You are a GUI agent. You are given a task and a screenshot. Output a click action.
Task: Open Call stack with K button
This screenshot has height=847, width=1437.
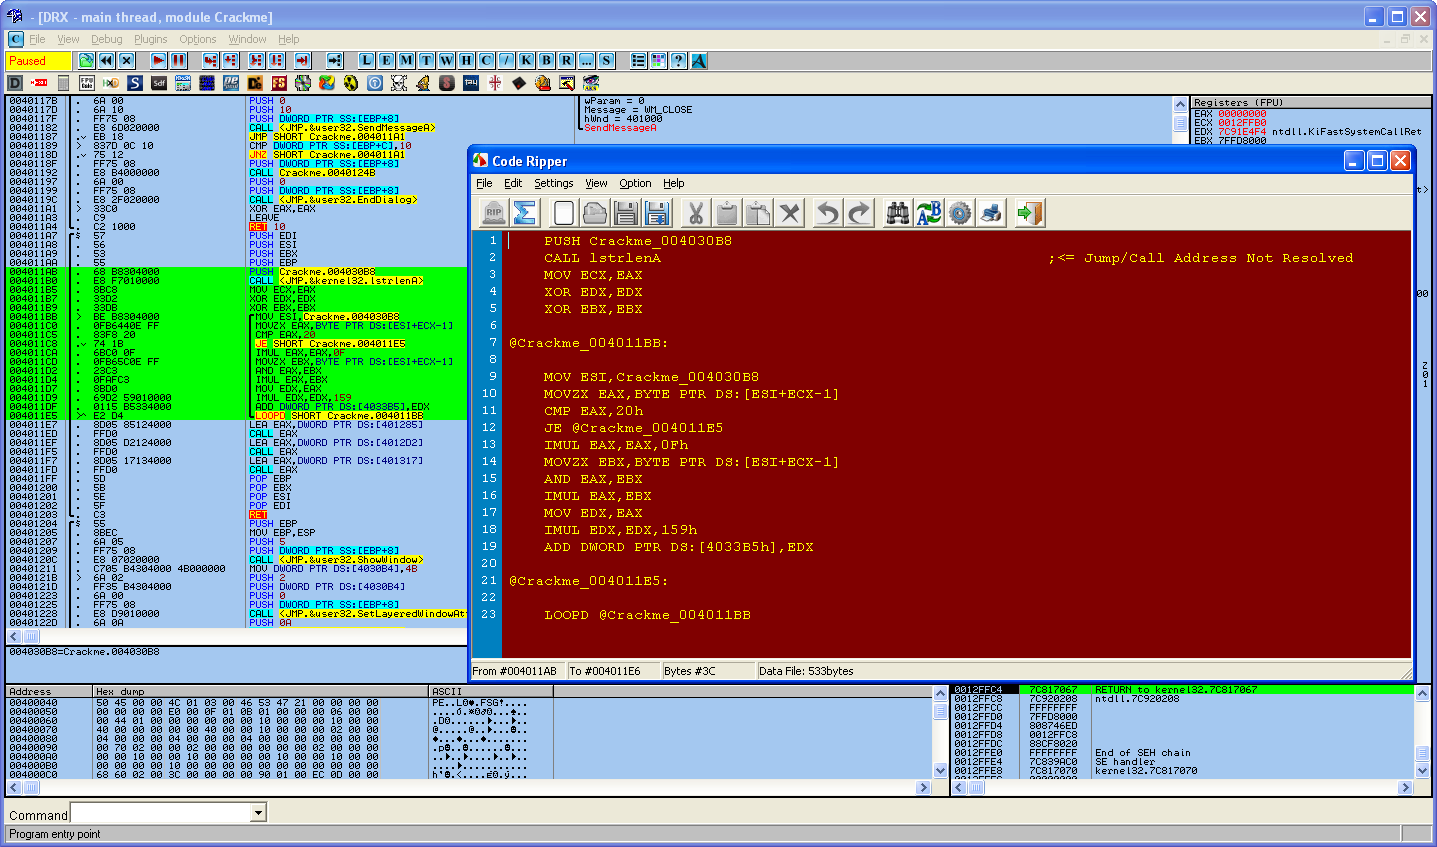[x=526, y=61]
